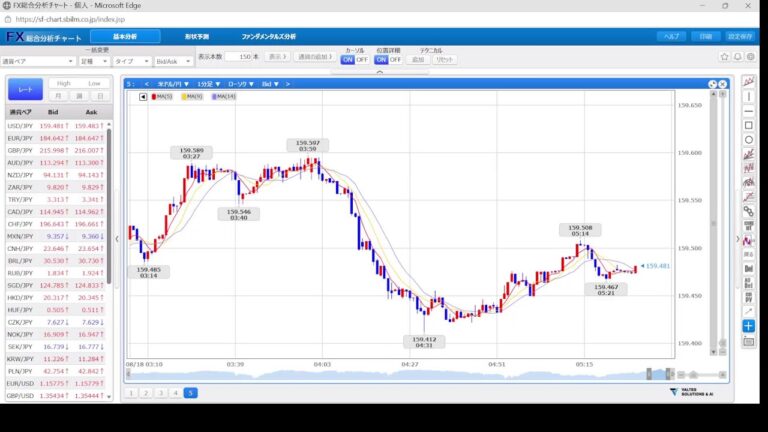Screen dimensions: 768x432
Task: Collapse the right drawing toolbar arrow
Action: click(738, 239)
